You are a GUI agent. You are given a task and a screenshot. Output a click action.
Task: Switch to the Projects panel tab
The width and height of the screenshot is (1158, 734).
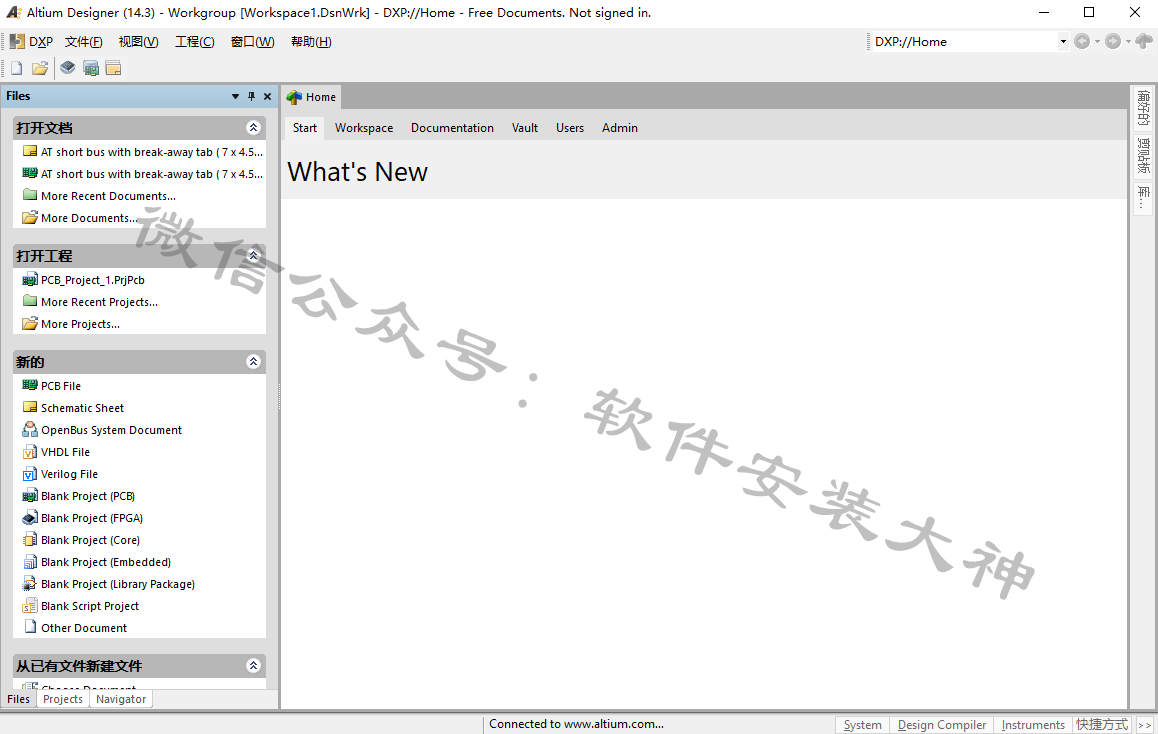pyautogui.click(x=63, y=699)
